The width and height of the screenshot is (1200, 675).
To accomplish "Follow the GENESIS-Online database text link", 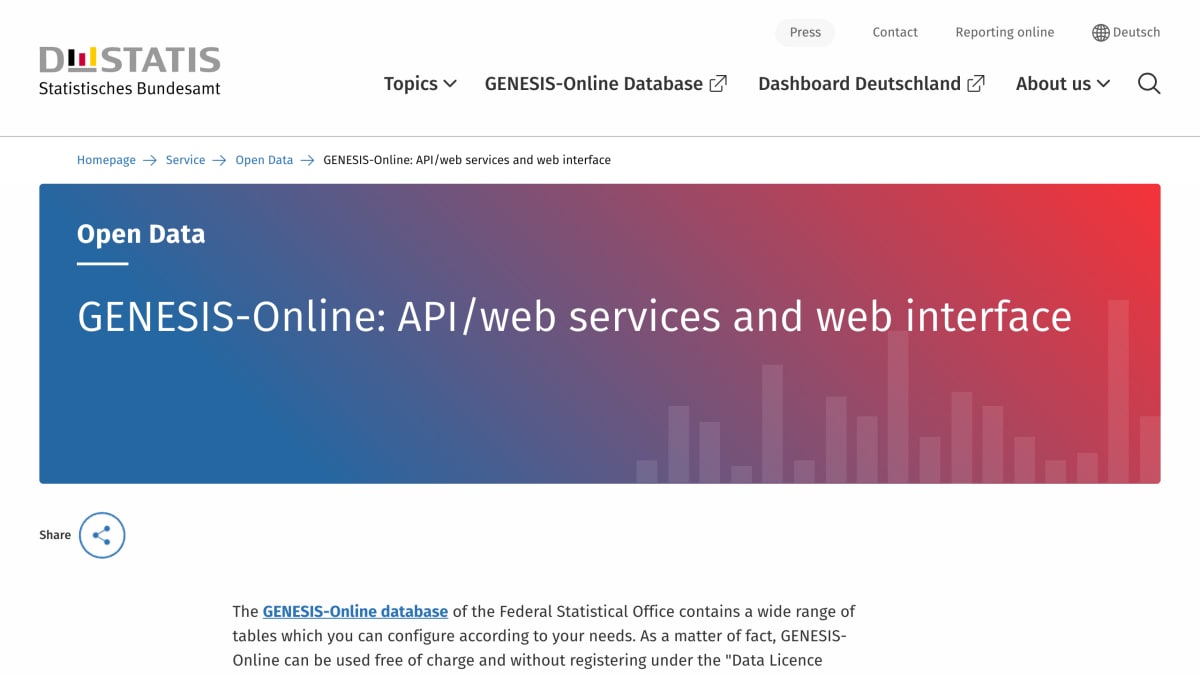I will pos(355,611).
